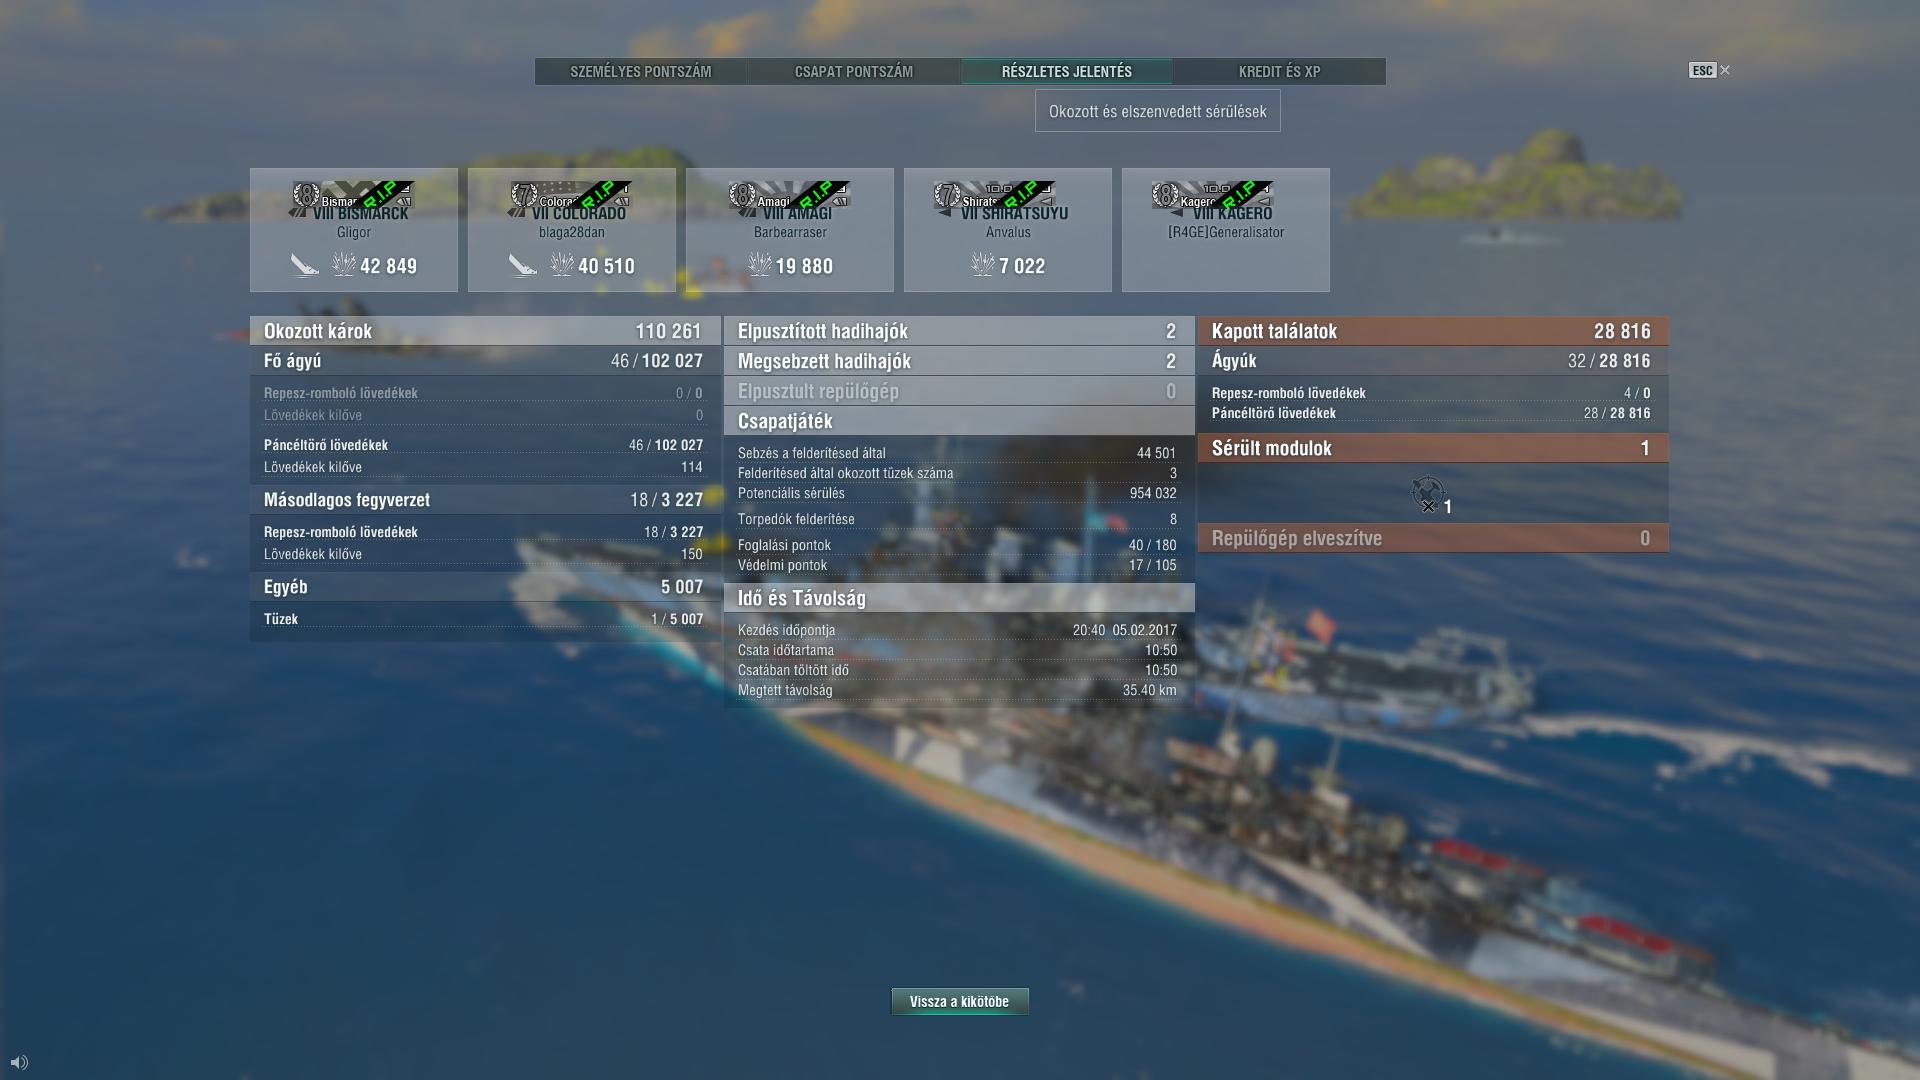This screenshot has width=1920, height=1080.
Task: Click the sinking ship icon on Bismarck card
Action: coord(305,265)
